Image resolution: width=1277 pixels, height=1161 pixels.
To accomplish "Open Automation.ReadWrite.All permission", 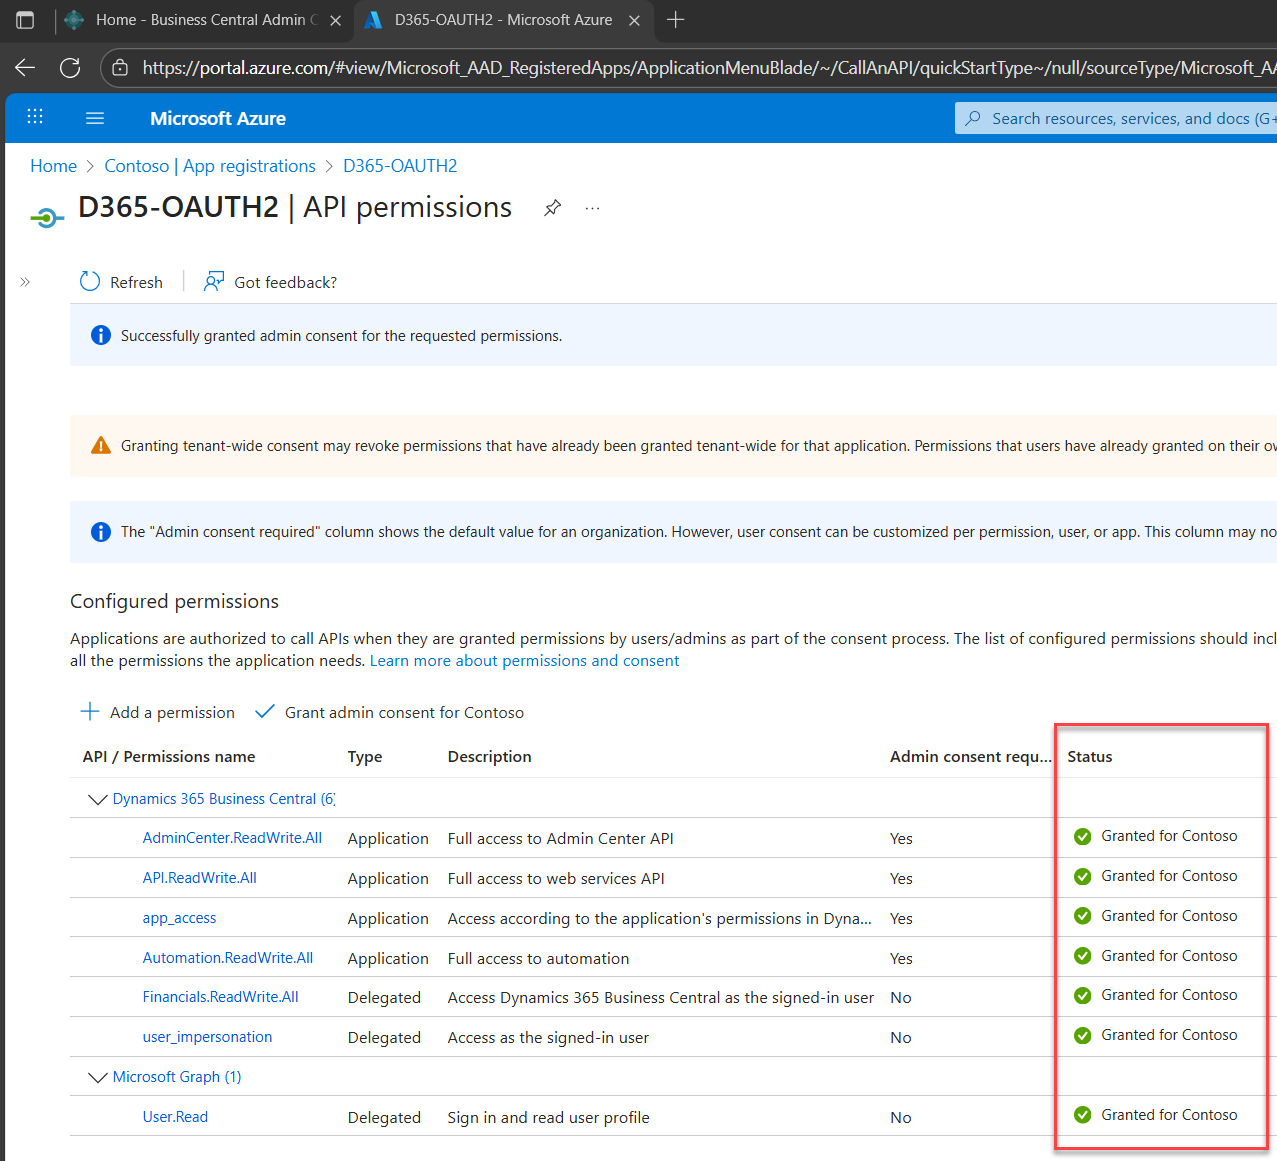I will [x=228, y=958].
